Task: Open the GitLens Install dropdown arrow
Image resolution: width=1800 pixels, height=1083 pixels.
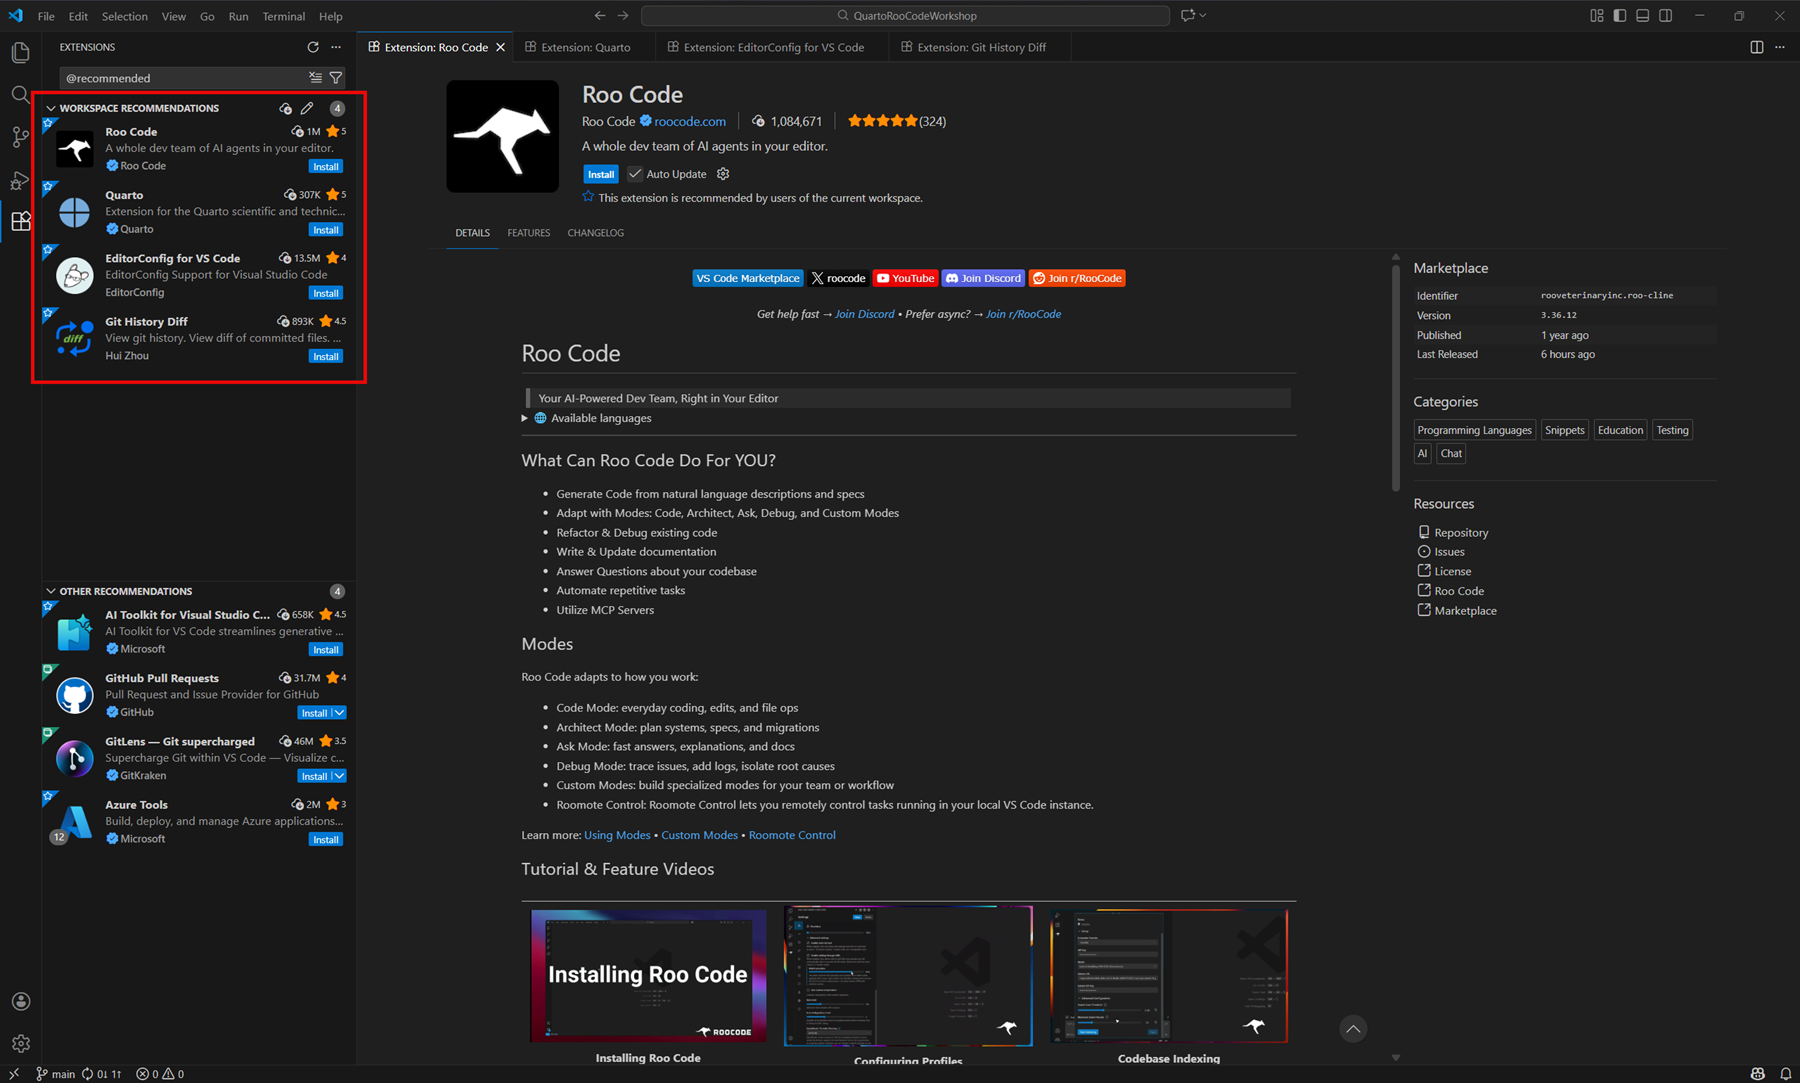Action: (339, 776)
